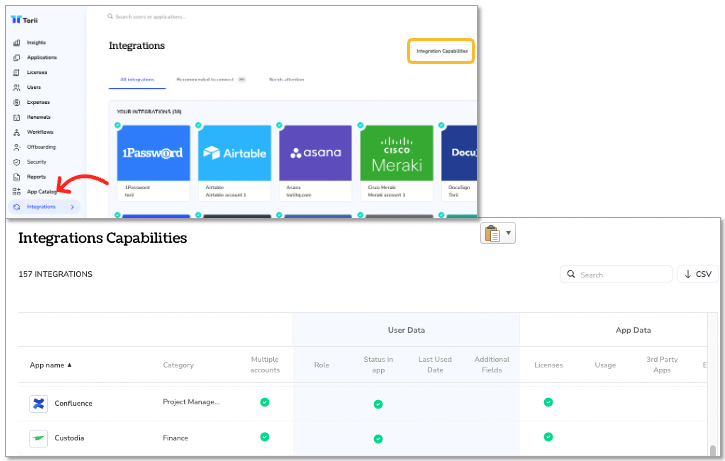725x461 pixels.
Task: Select Security in the sidebar menu
Action: [37, 162]
